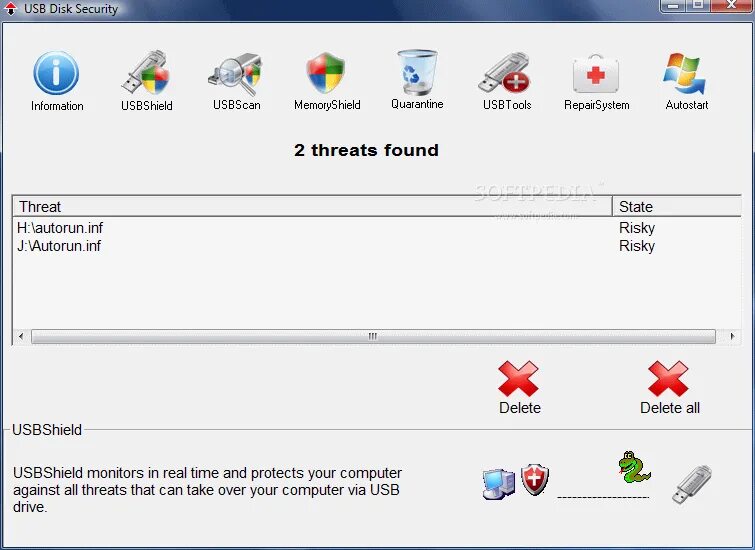The height and width of the screenshot is (550, 755).
Task: Open the MemoryShield section
Action: tap(327, 81)
